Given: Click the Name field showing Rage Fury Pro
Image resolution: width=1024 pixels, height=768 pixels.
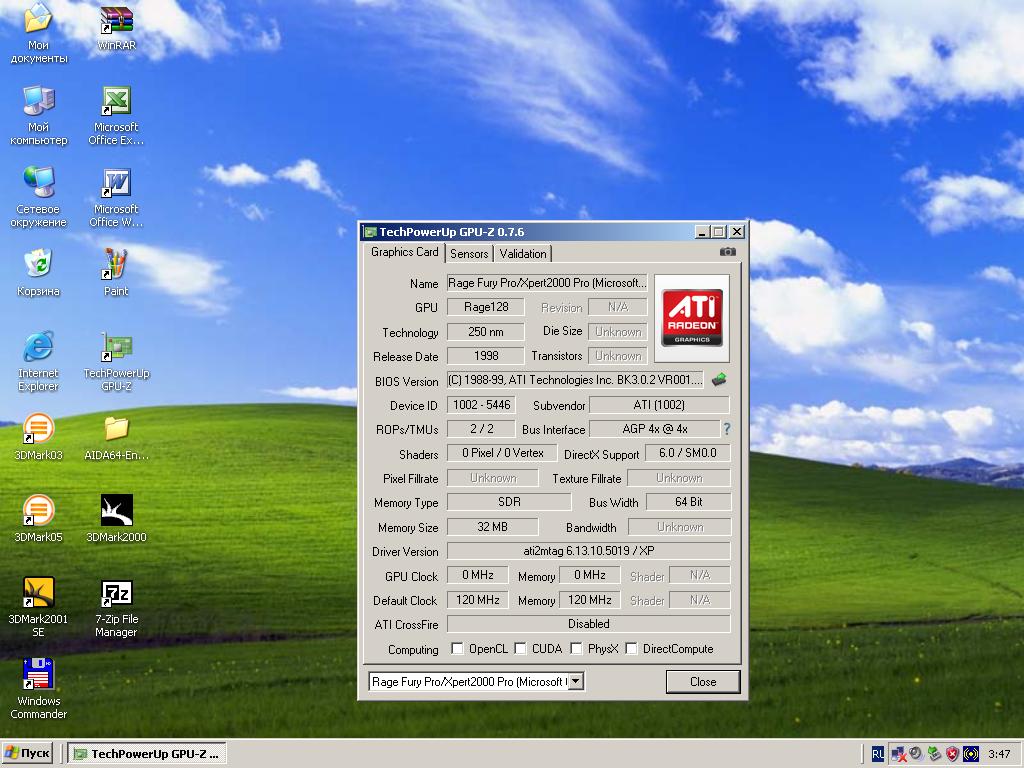Looking at the screenshot, I should coord(547,283).
